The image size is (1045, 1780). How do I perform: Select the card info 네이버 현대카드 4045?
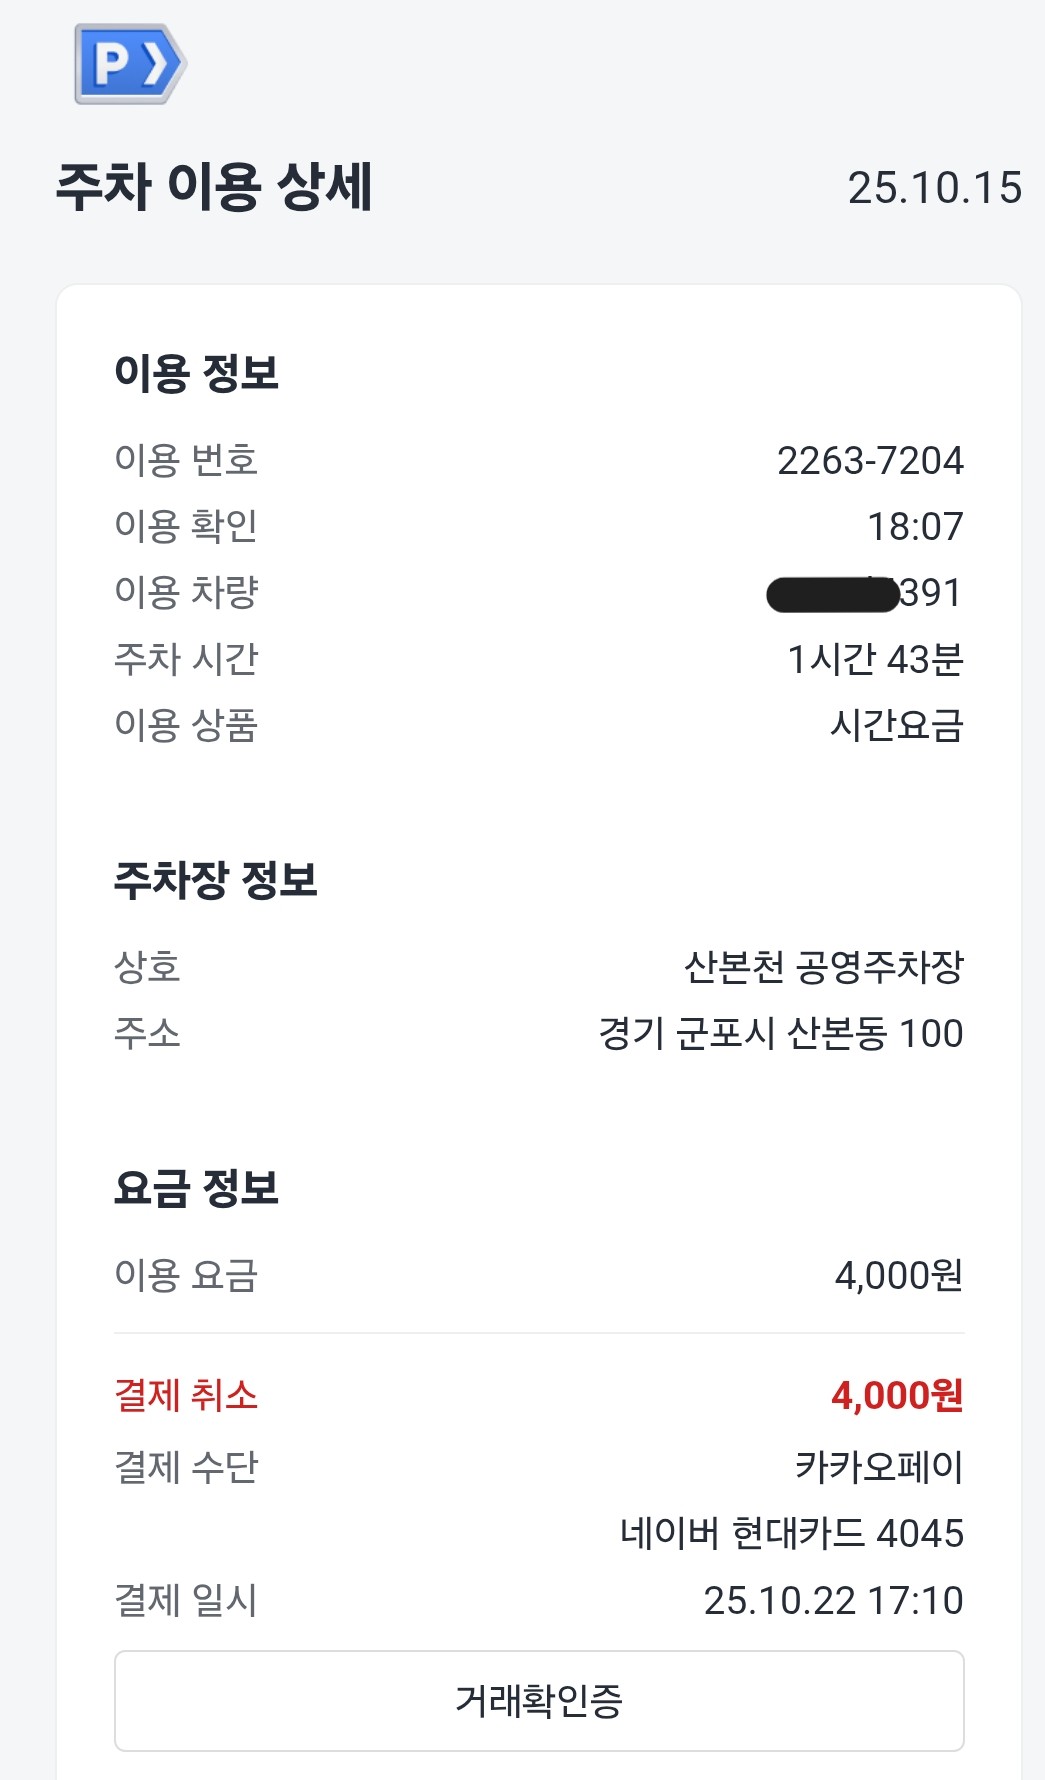pos(791,1533)
